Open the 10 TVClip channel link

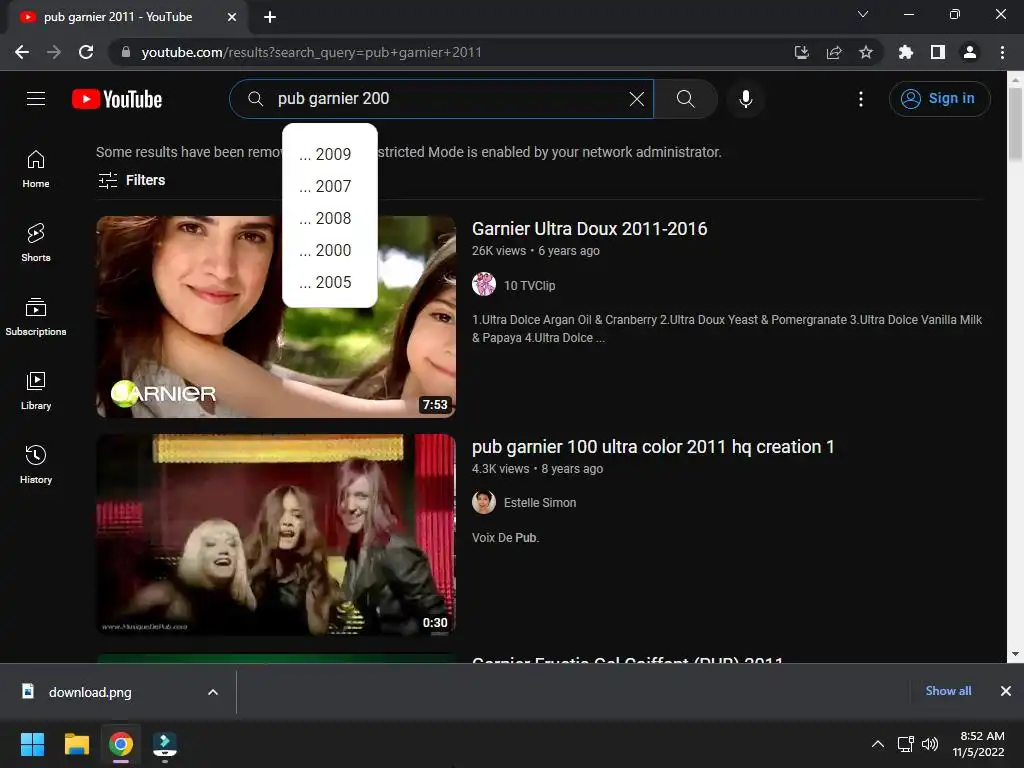click(x=529, y=285)
